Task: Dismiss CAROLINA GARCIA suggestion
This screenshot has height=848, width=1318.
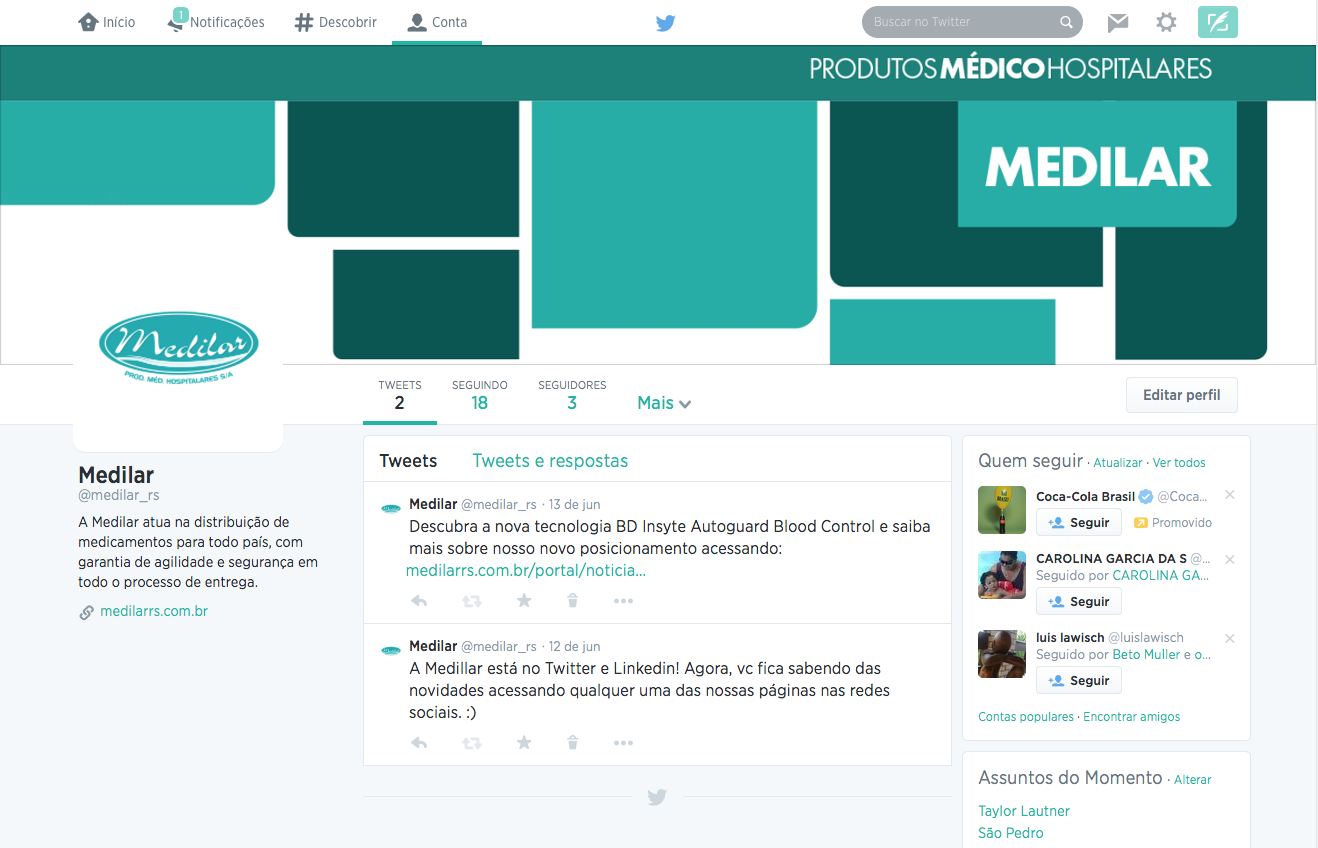Action: coord(1230,559)
